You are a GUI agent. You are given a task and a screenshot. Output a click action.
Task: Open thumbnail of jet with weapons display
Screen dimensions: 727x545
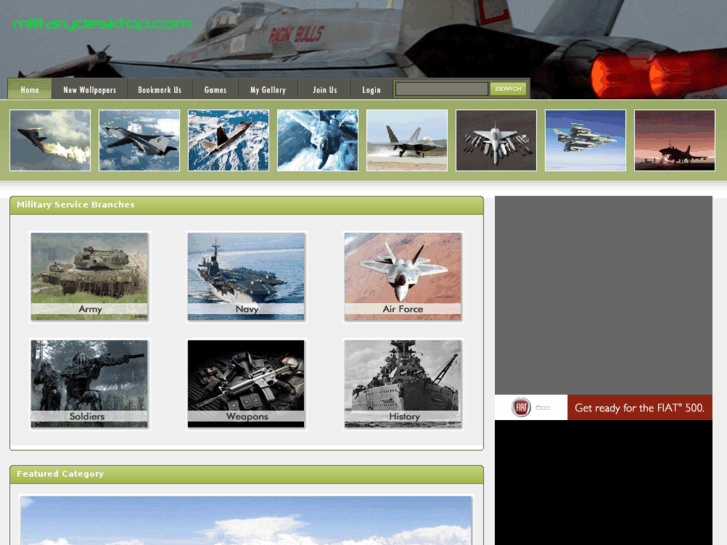pyautogui.click(x=496, y=140)
